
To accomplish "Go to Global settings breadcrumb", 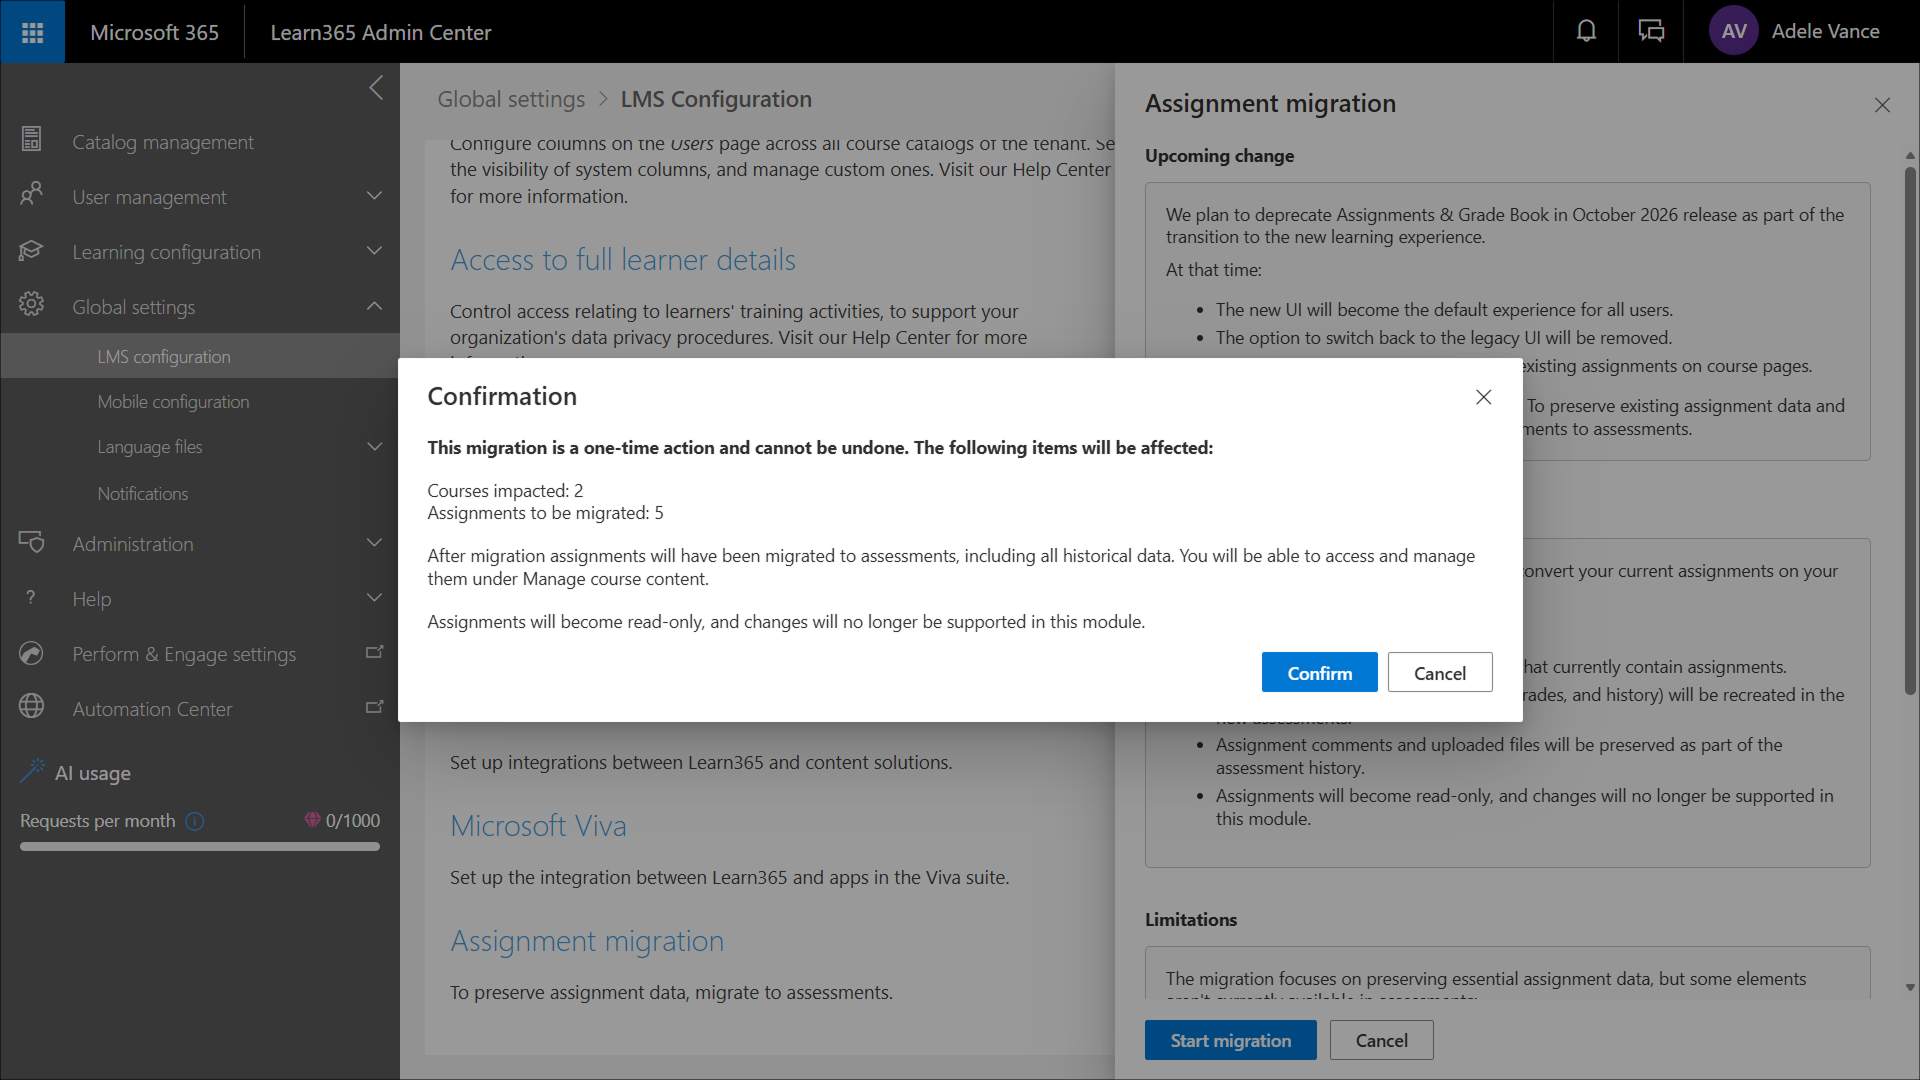I will pyautogui.click(x=511, y=99).
